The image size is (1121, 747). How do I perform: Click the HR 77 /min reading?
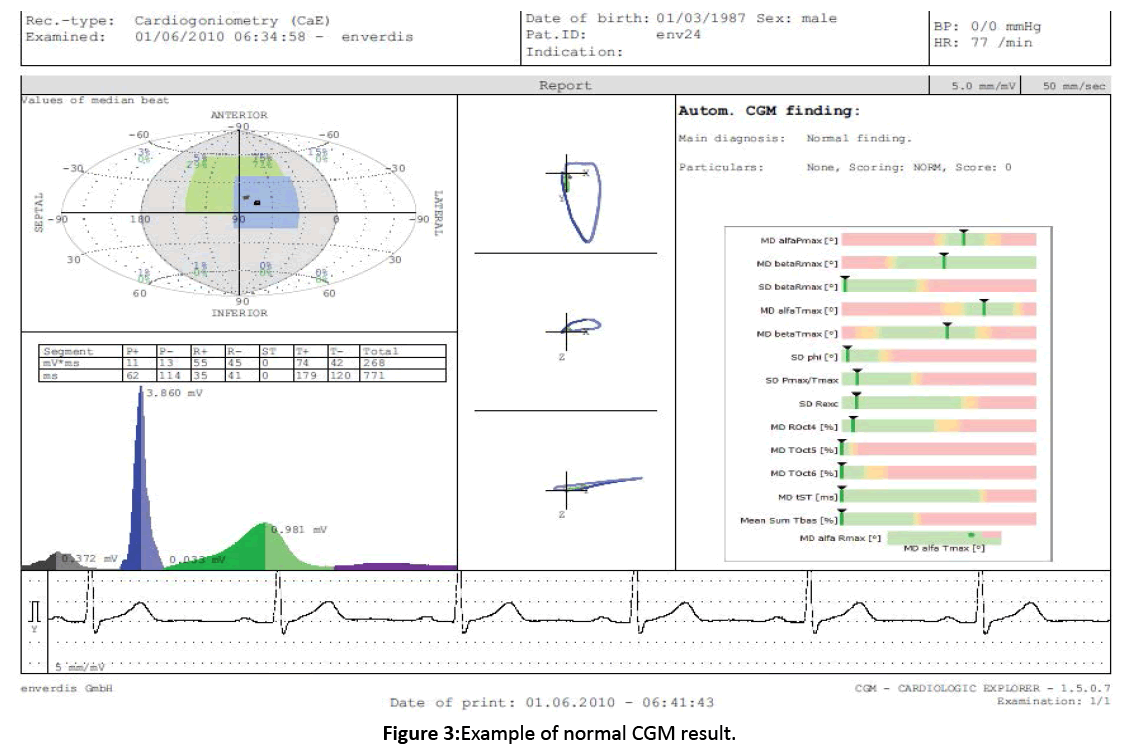[x=983, y=43]
